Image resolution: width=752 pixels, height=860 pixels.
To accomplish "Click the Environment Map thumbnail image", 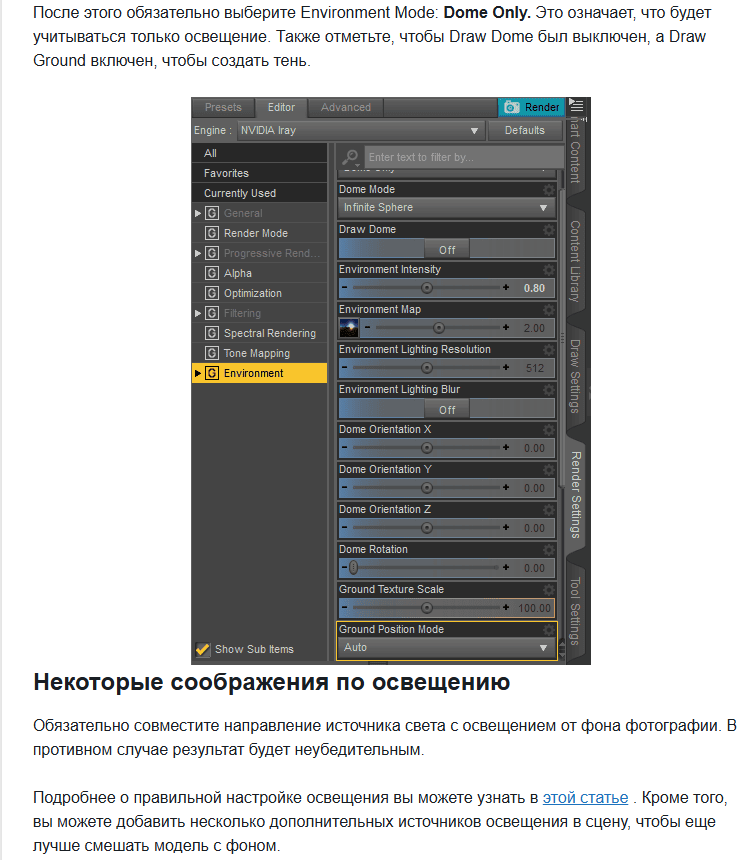I will (x=349, y=328).
